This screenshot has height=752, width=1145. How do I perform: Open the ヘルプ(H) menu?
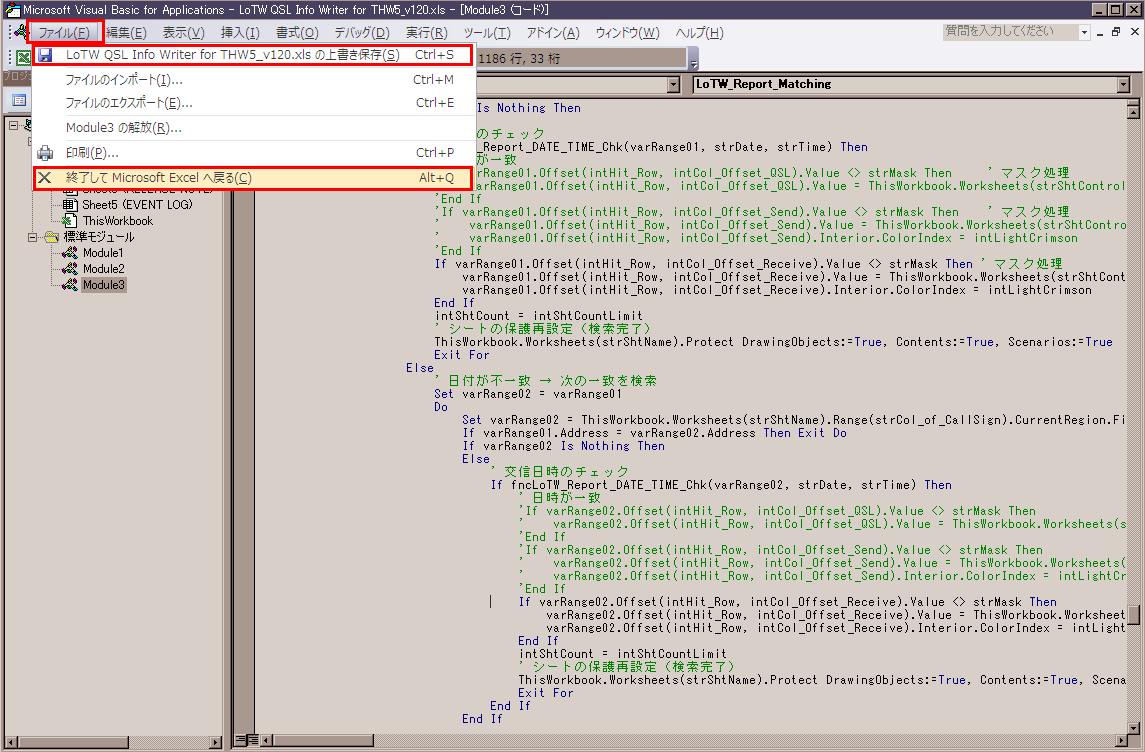click(699, 33)
